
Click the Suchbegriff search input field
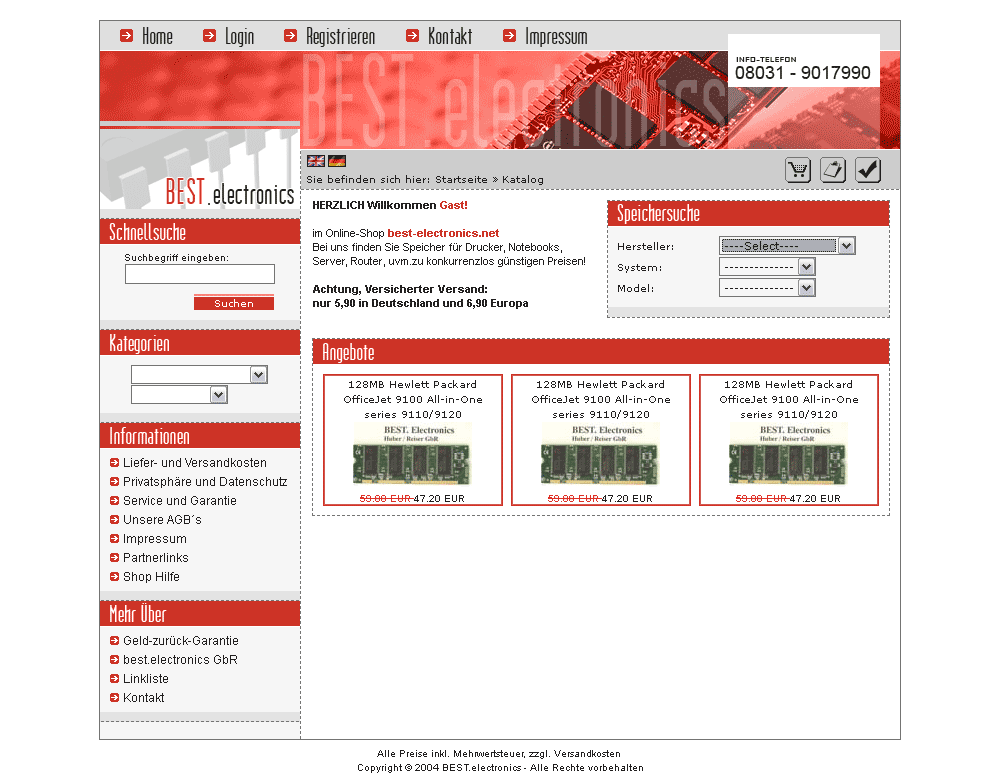[200, 274]
